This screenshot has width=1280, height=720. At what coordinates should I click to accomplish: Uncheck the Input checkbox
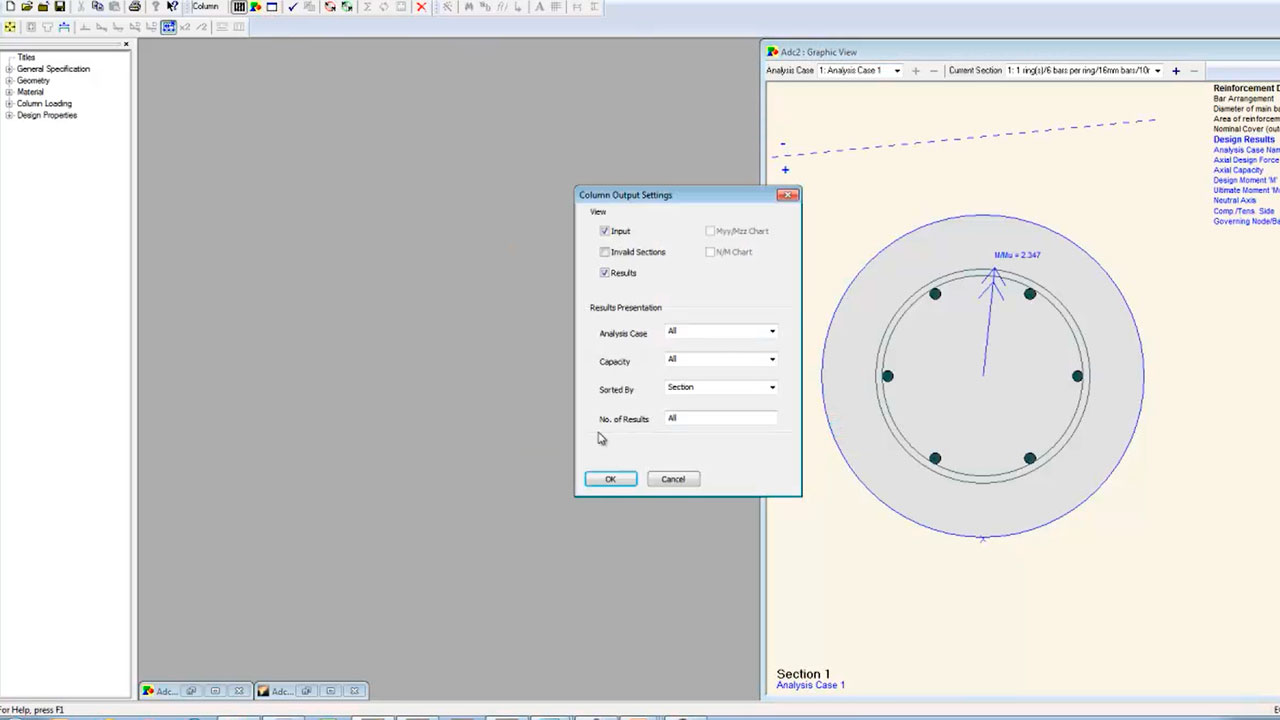605,231
